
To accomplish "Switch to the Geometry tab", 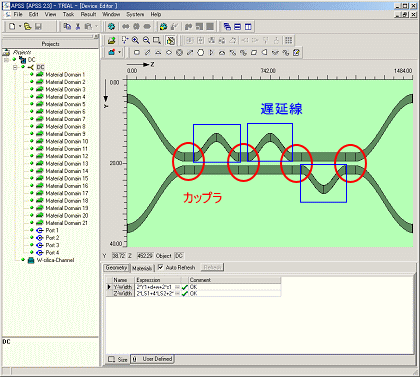I will (x=116, y=268).
